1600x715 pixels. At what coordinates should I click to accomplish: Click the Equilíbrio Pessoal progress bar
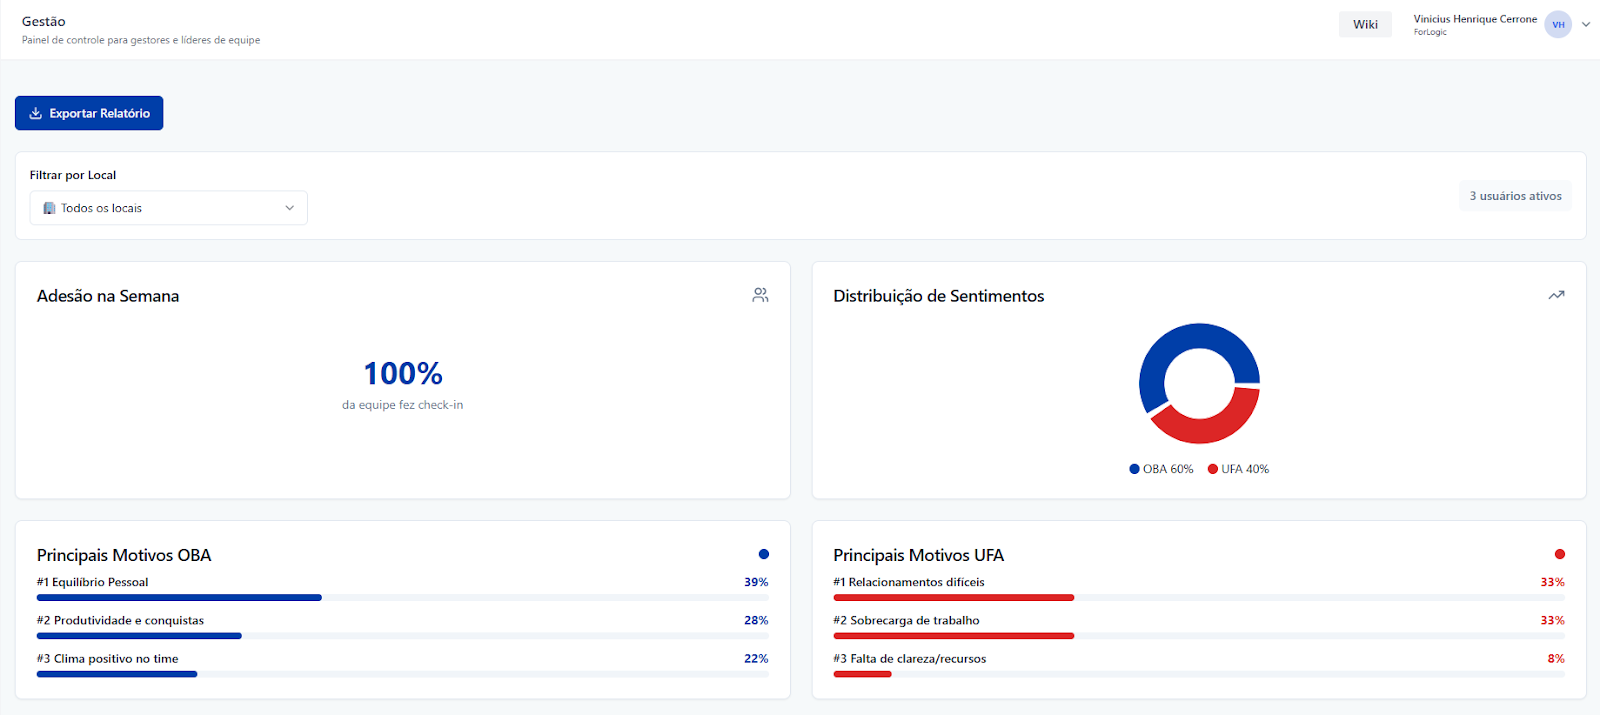pos(180,598)
